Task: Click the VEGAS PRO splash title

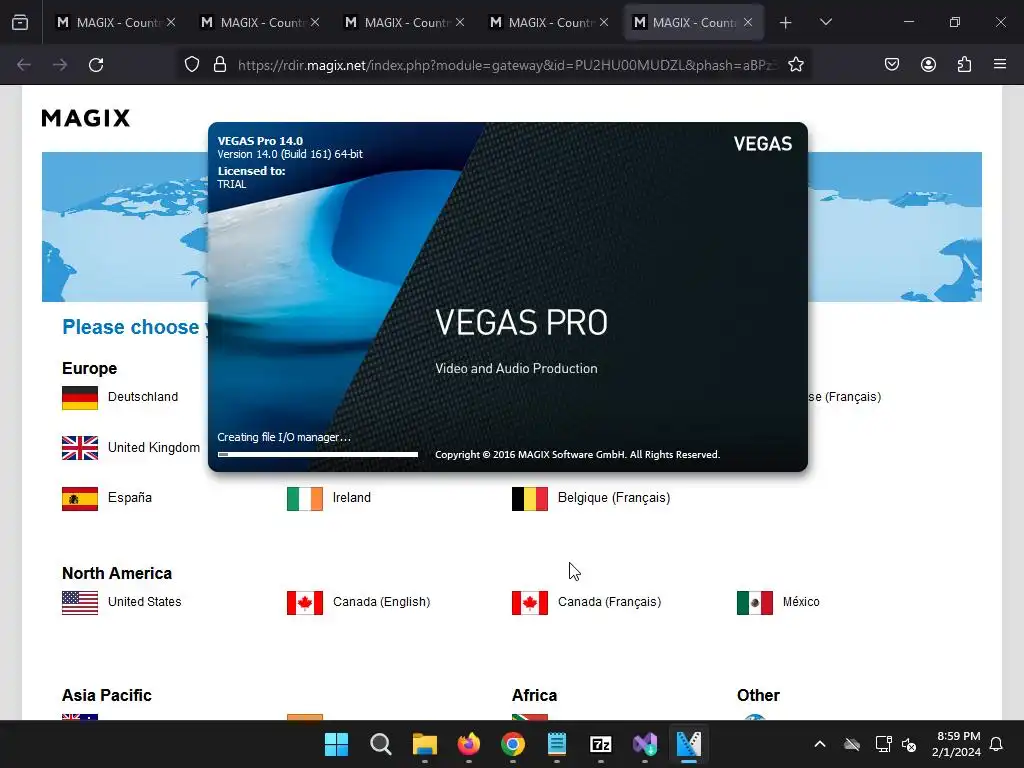Action: (x=521, y=322)
